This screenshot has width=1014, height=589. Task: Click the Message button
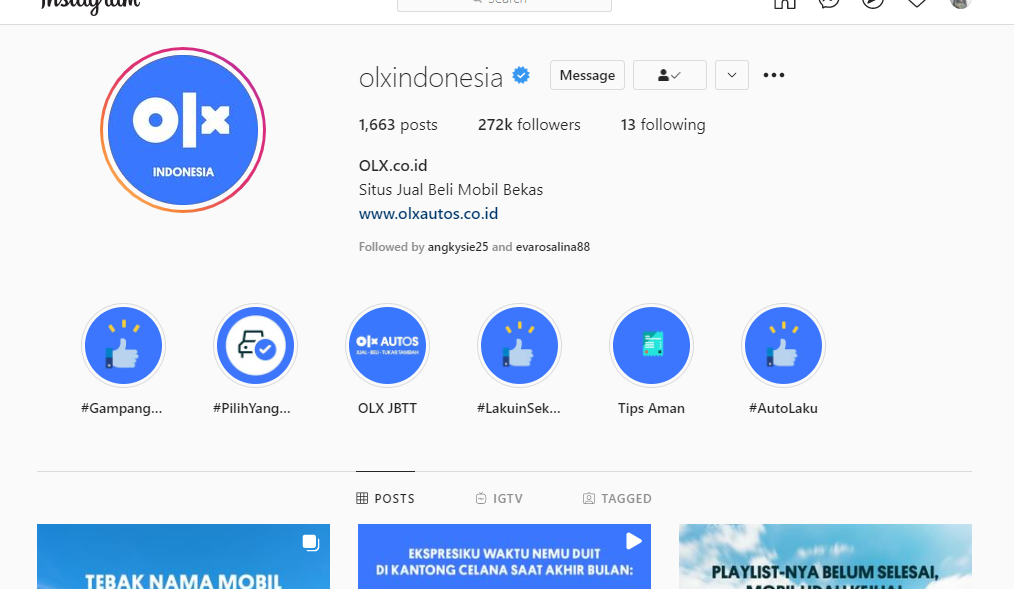click(587, 75)
